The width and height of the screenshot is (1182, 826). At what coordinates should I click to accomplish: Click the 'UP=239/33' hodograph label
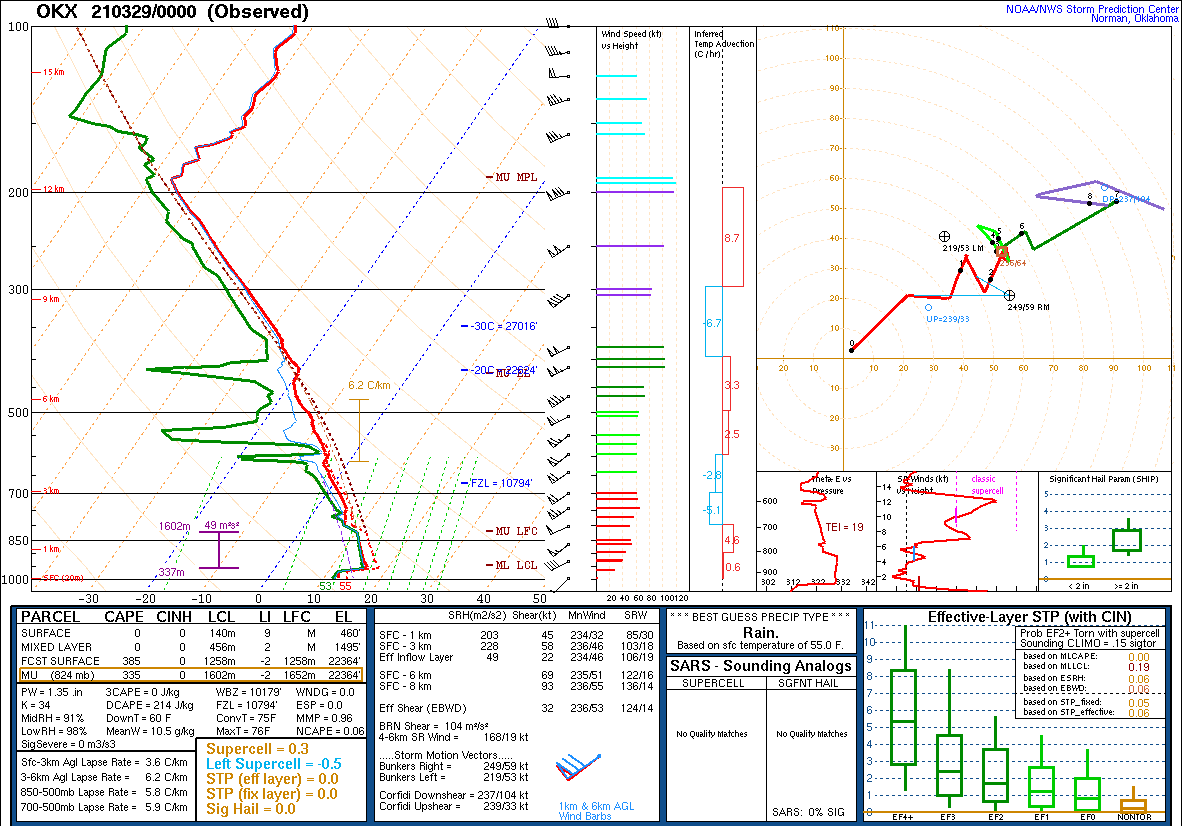coord(948,319)
